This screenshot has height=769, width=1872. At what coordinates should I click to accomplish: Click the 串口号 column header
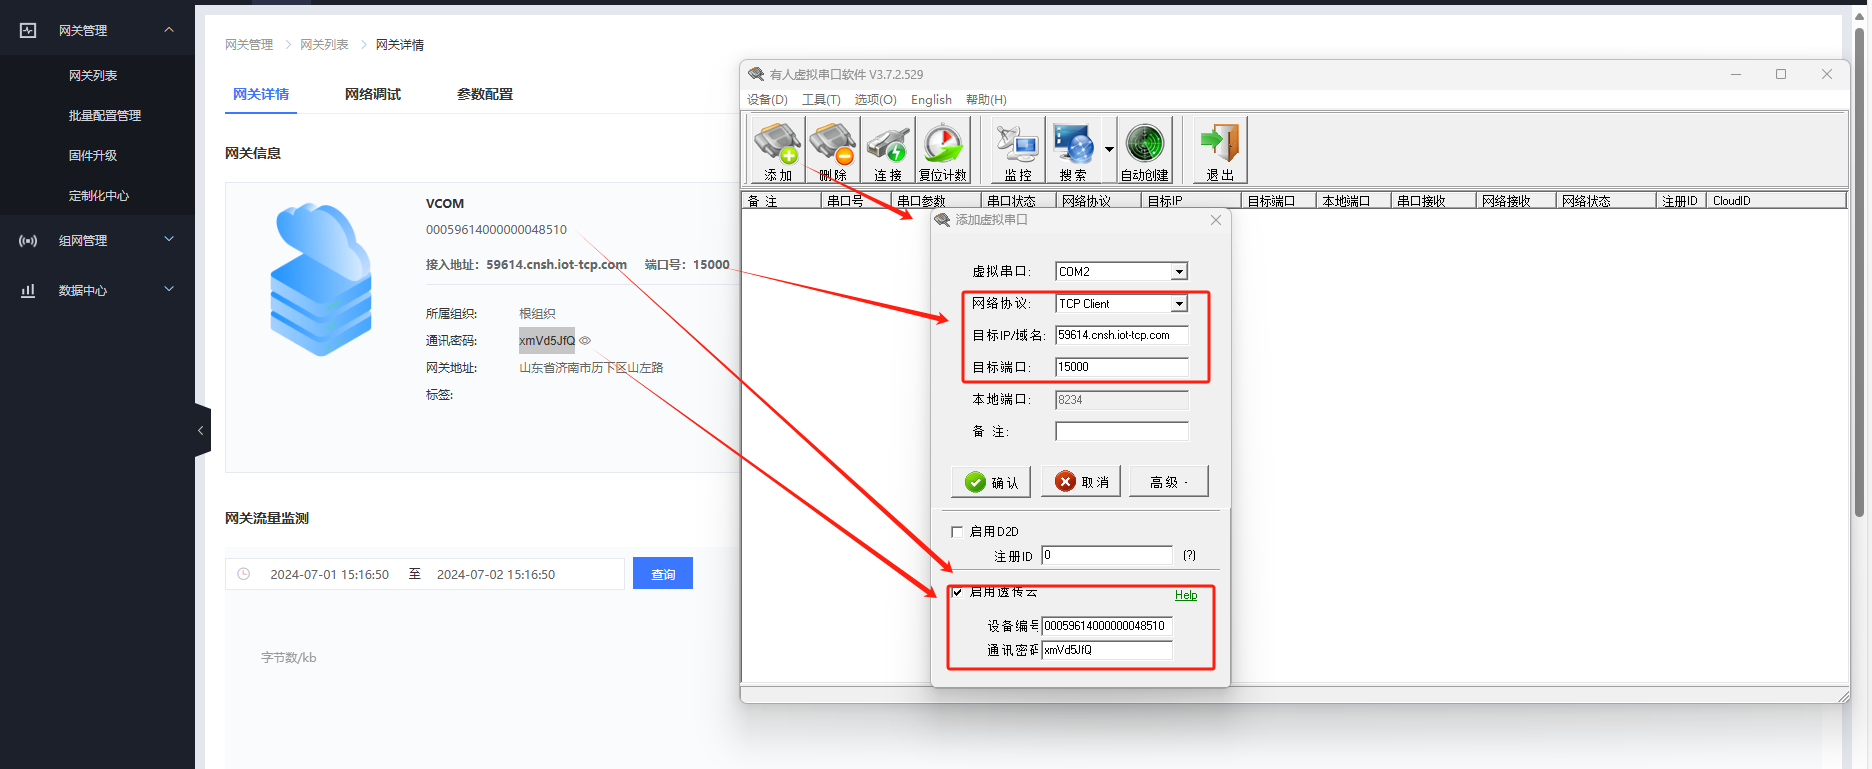point(856,201)
